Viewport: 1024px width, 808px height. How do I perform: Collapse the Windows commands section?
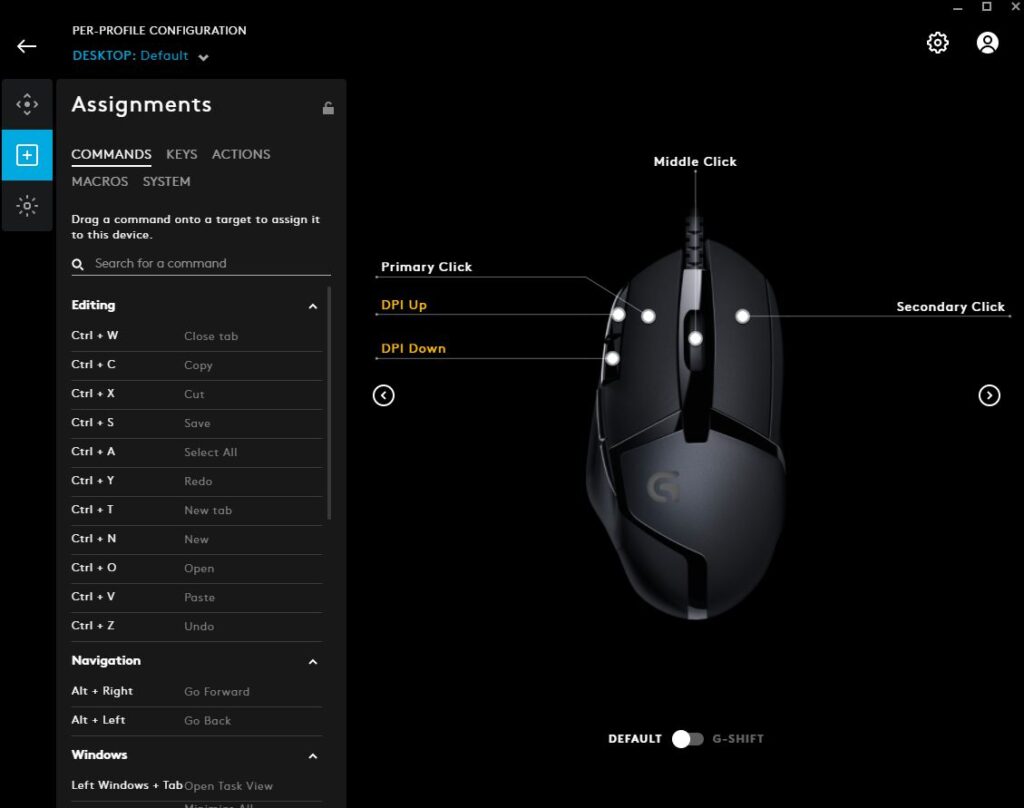click(313, 756)
